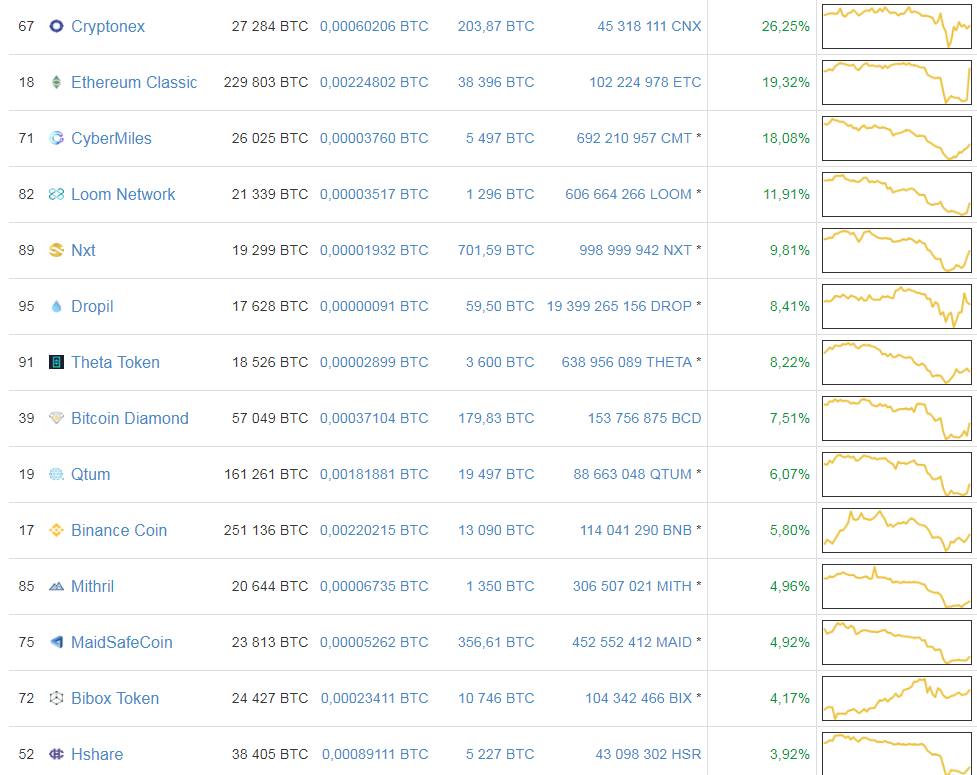Click the Hshare logo icon
The height and width of the screenshot is (775, 977).
click(x=56, y=754)
